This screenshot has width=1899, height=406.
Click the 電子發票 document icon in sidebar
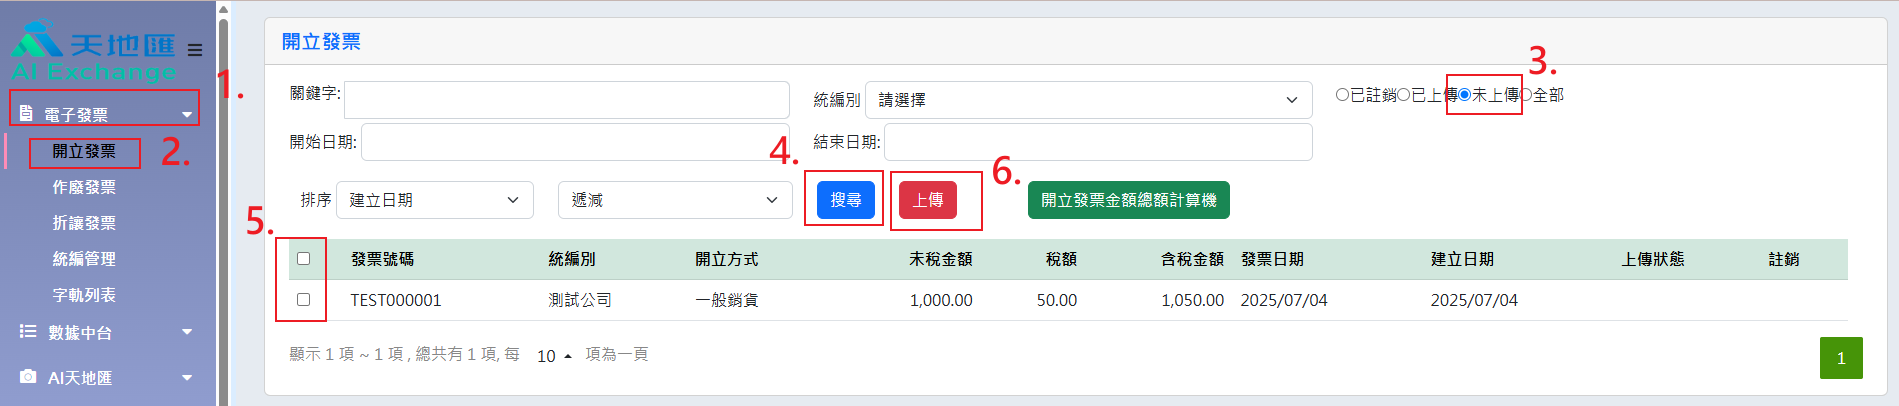pyautogui.click(x=27, y=114)
